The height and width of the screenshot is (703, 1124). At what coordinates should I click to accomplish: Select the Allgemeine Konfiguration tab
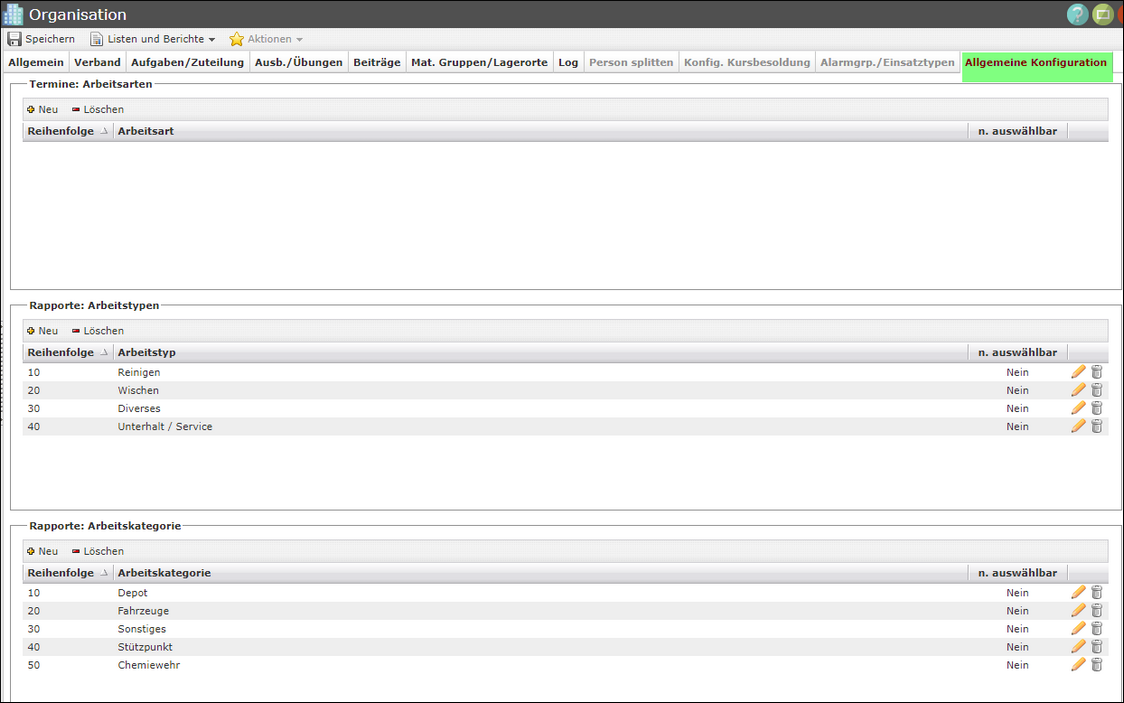click(1035, 62)
